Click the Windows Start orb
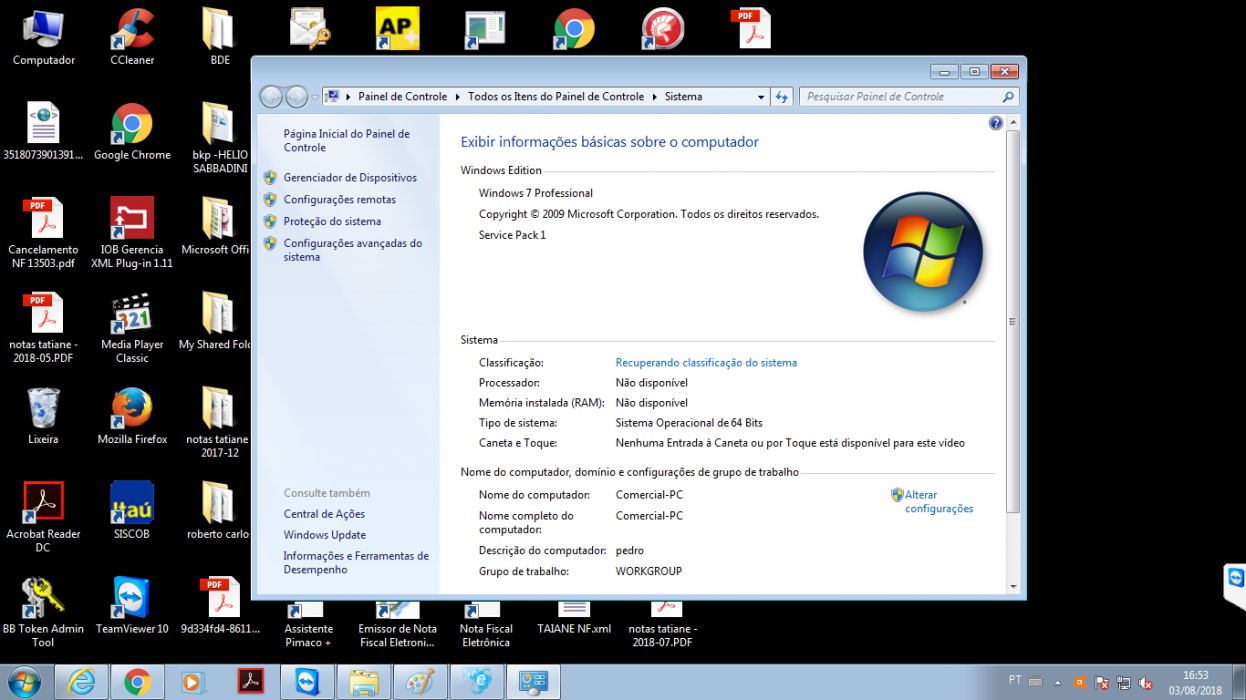This screenshot has width=1246, height=700. click(24, 682)
